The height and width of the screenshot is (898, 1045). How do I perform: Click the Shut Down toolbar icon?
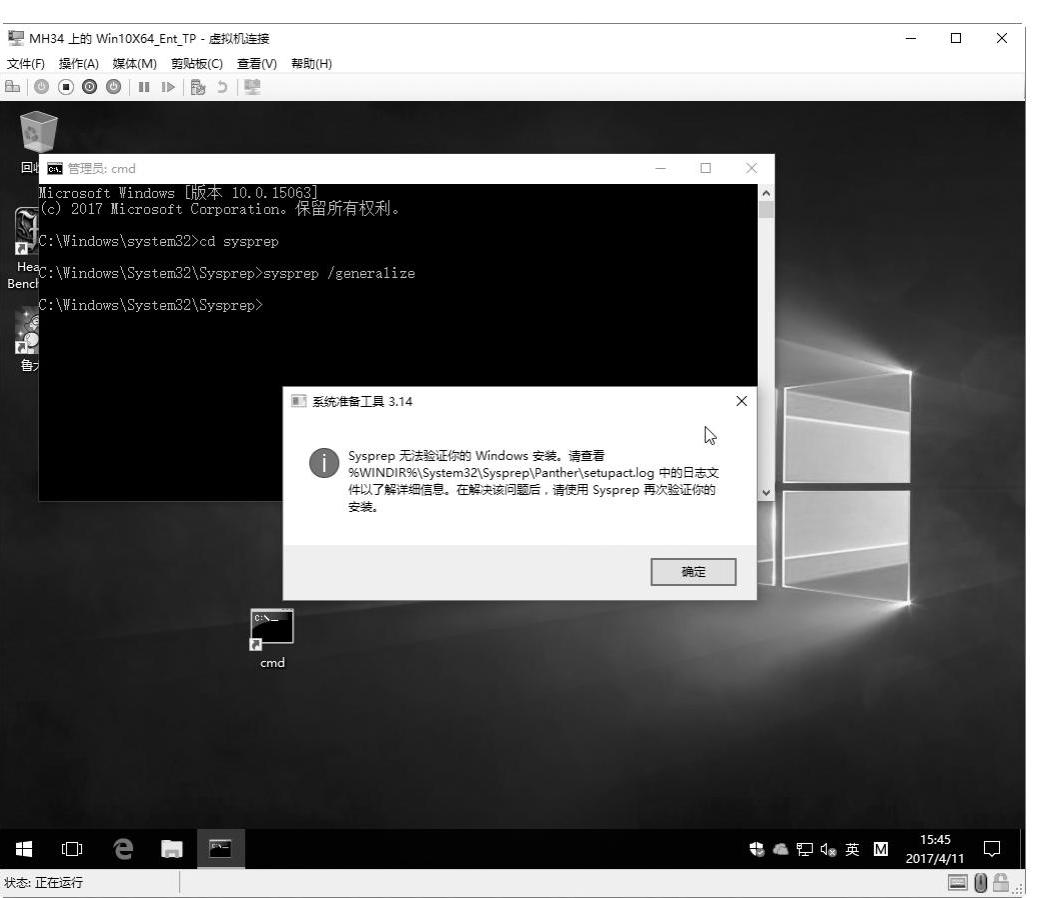89,87
